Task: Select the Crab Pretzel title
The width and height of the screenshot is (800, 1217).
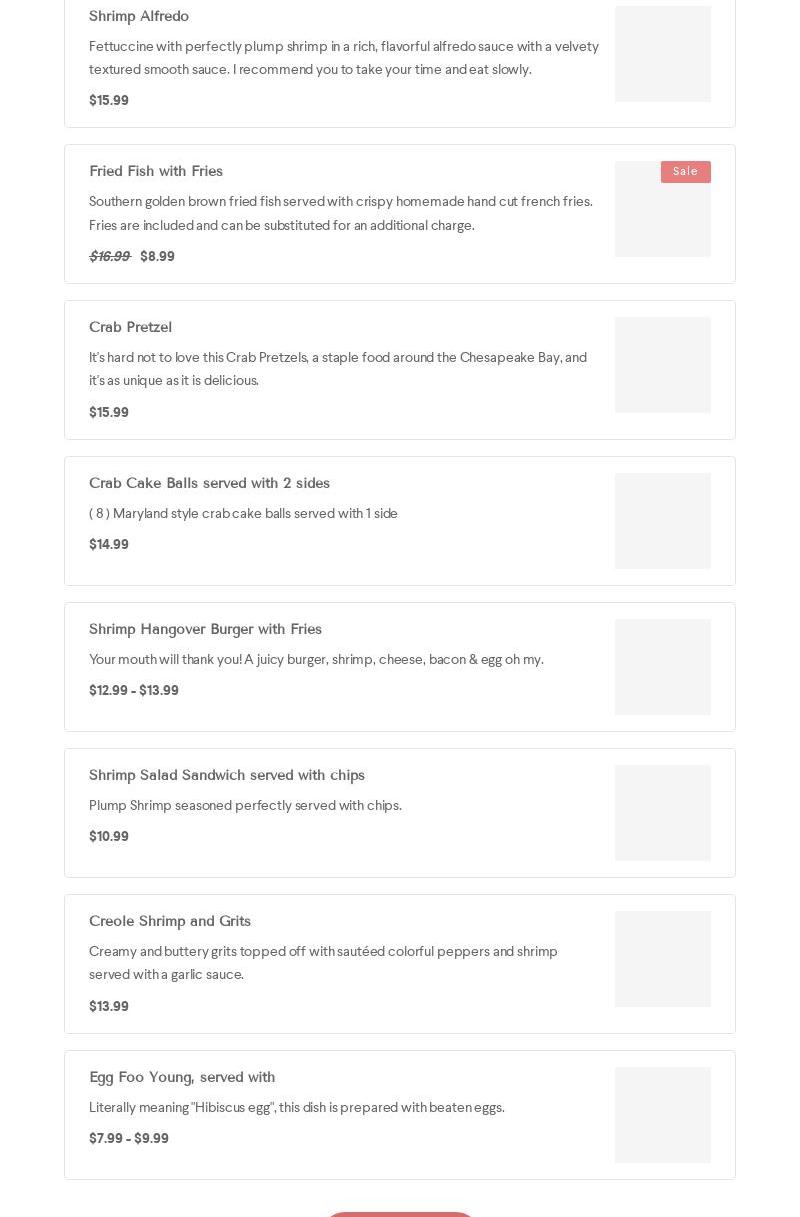Action: tap(130, 327)
